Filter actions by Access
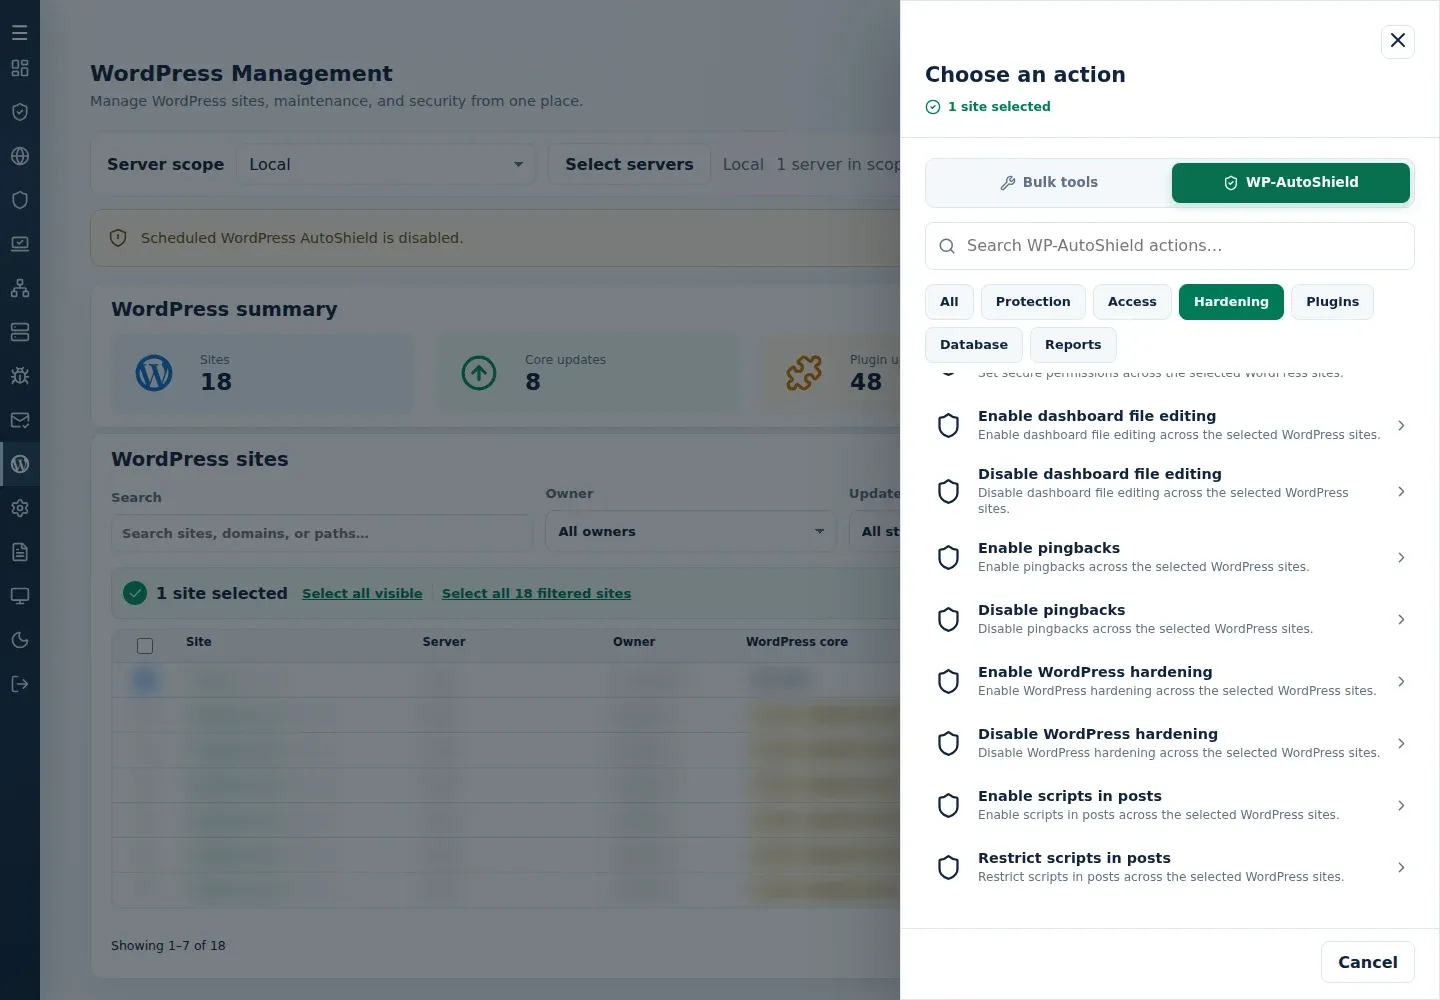Image resolution: width=1440 pixels, height=1000 pixels. pos(1132,302)
